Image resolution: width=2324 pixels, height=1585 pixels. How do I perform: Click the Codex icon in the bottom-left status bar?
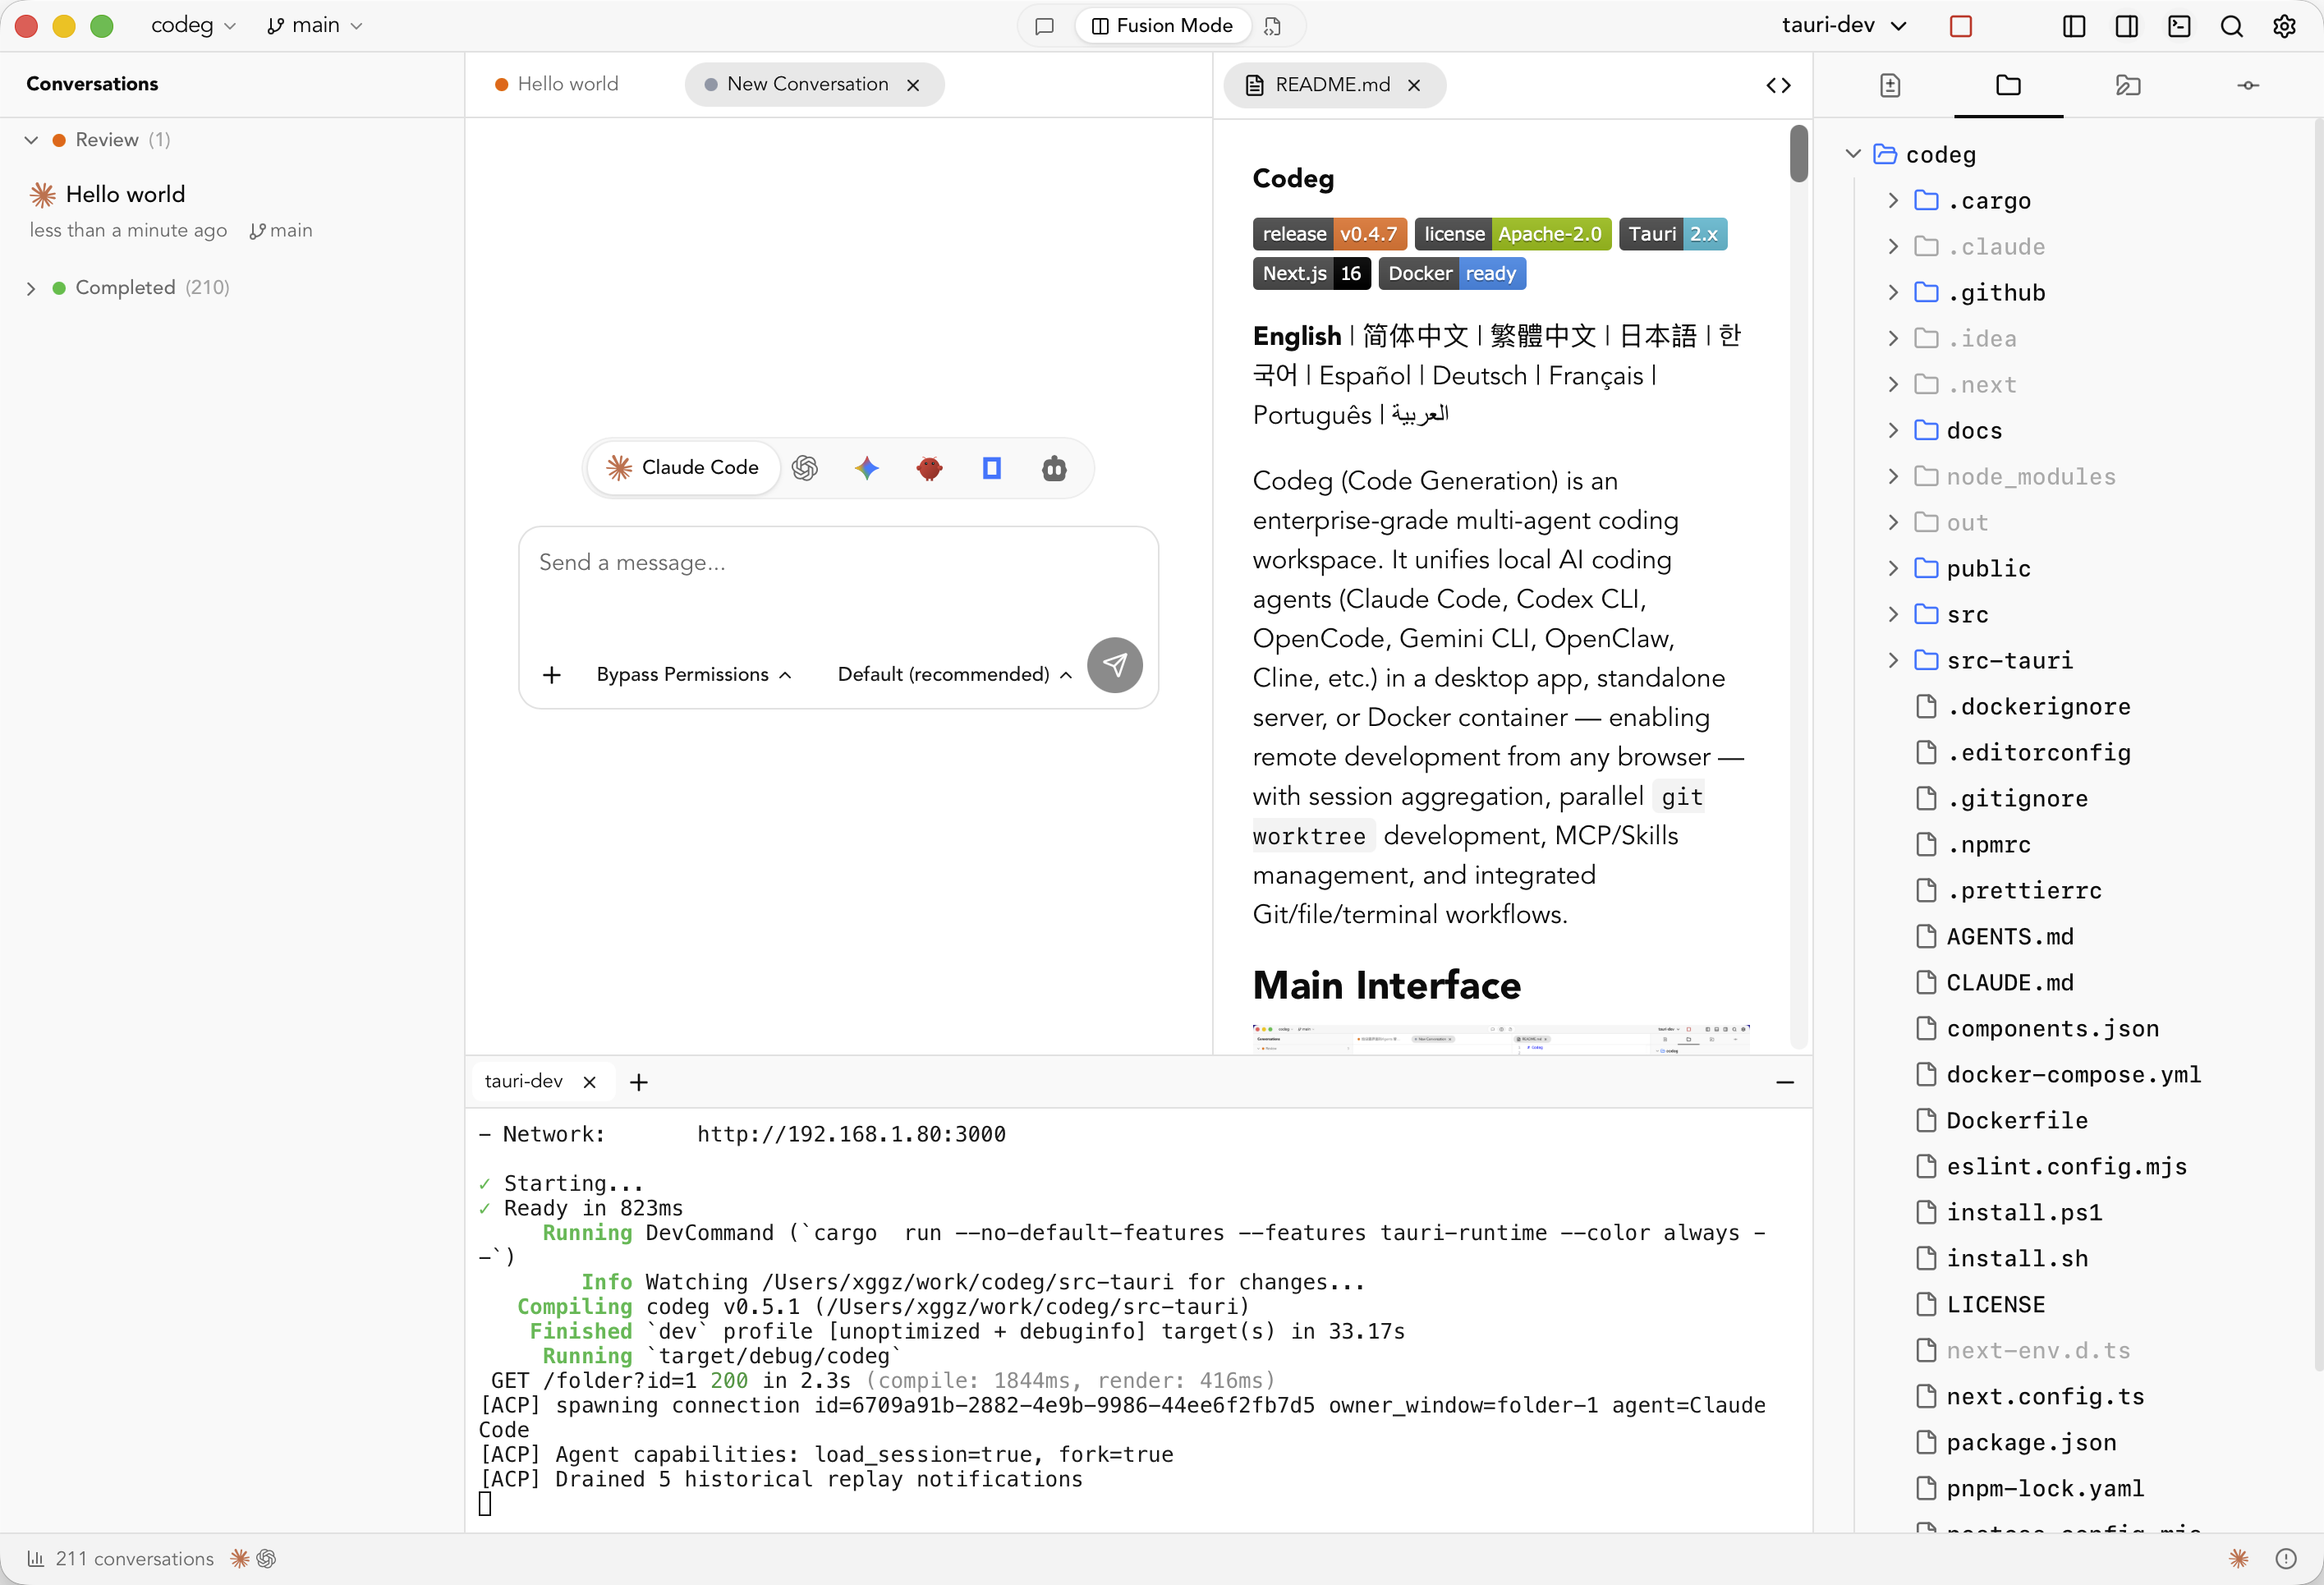(267, 1560)
